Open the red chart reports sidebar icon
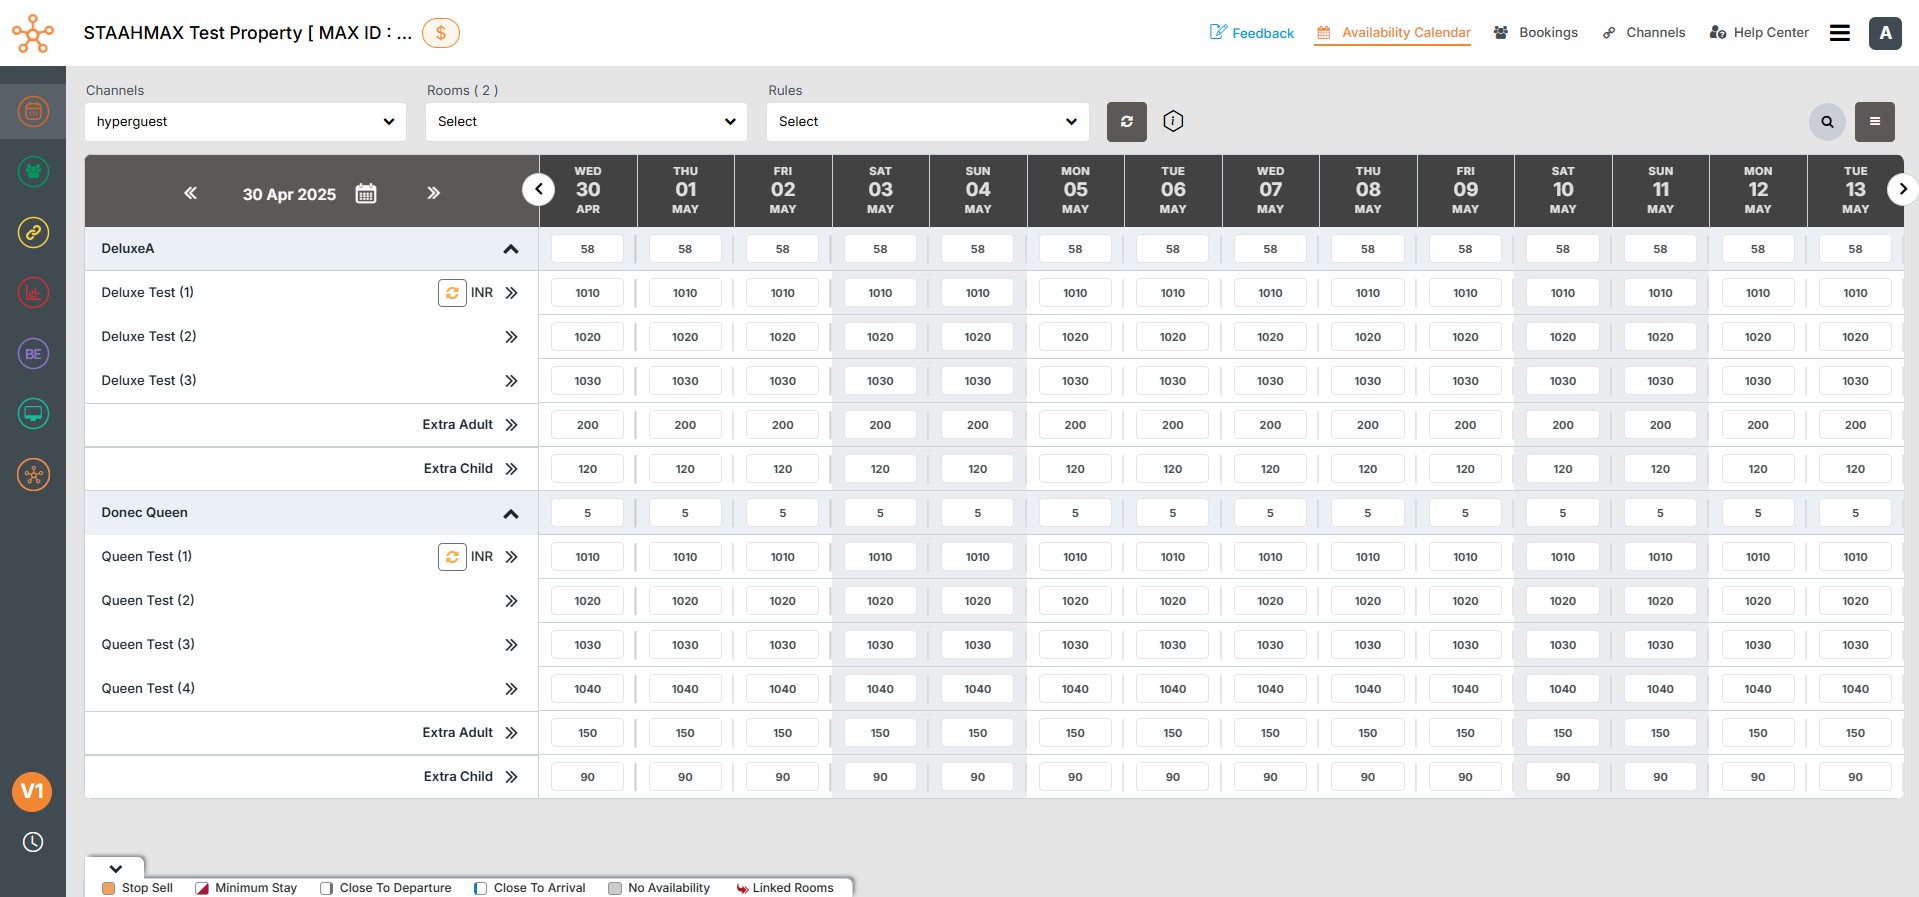The image size is (1919, 897). tap(33, 293)
